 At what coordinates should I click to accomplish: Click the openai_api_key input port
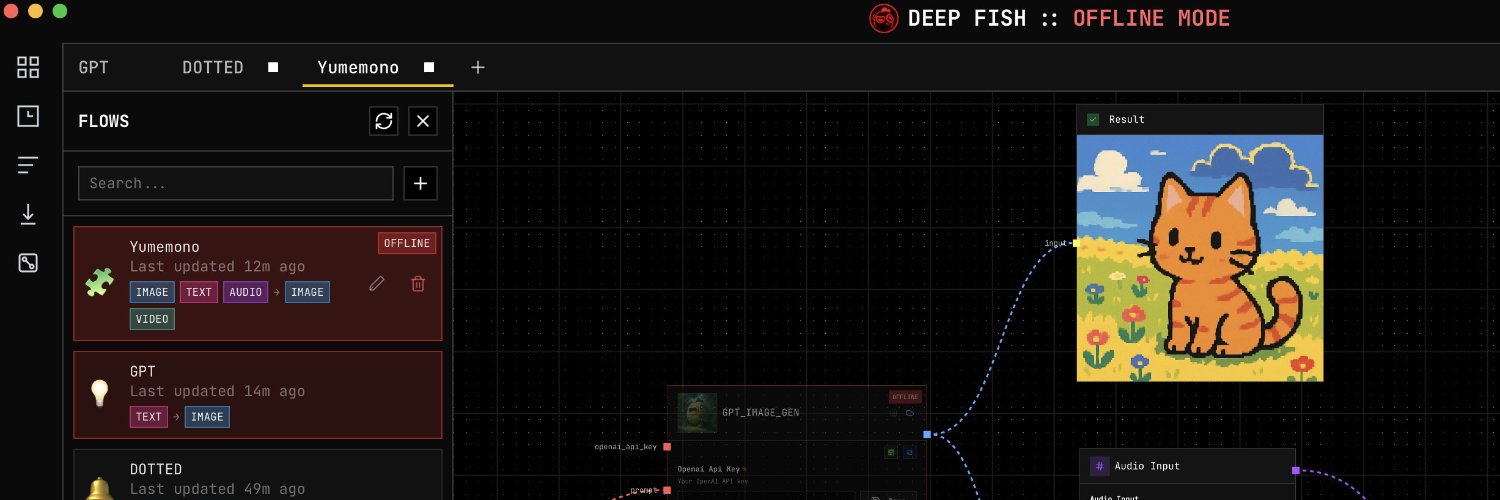[x=667, y=447]
